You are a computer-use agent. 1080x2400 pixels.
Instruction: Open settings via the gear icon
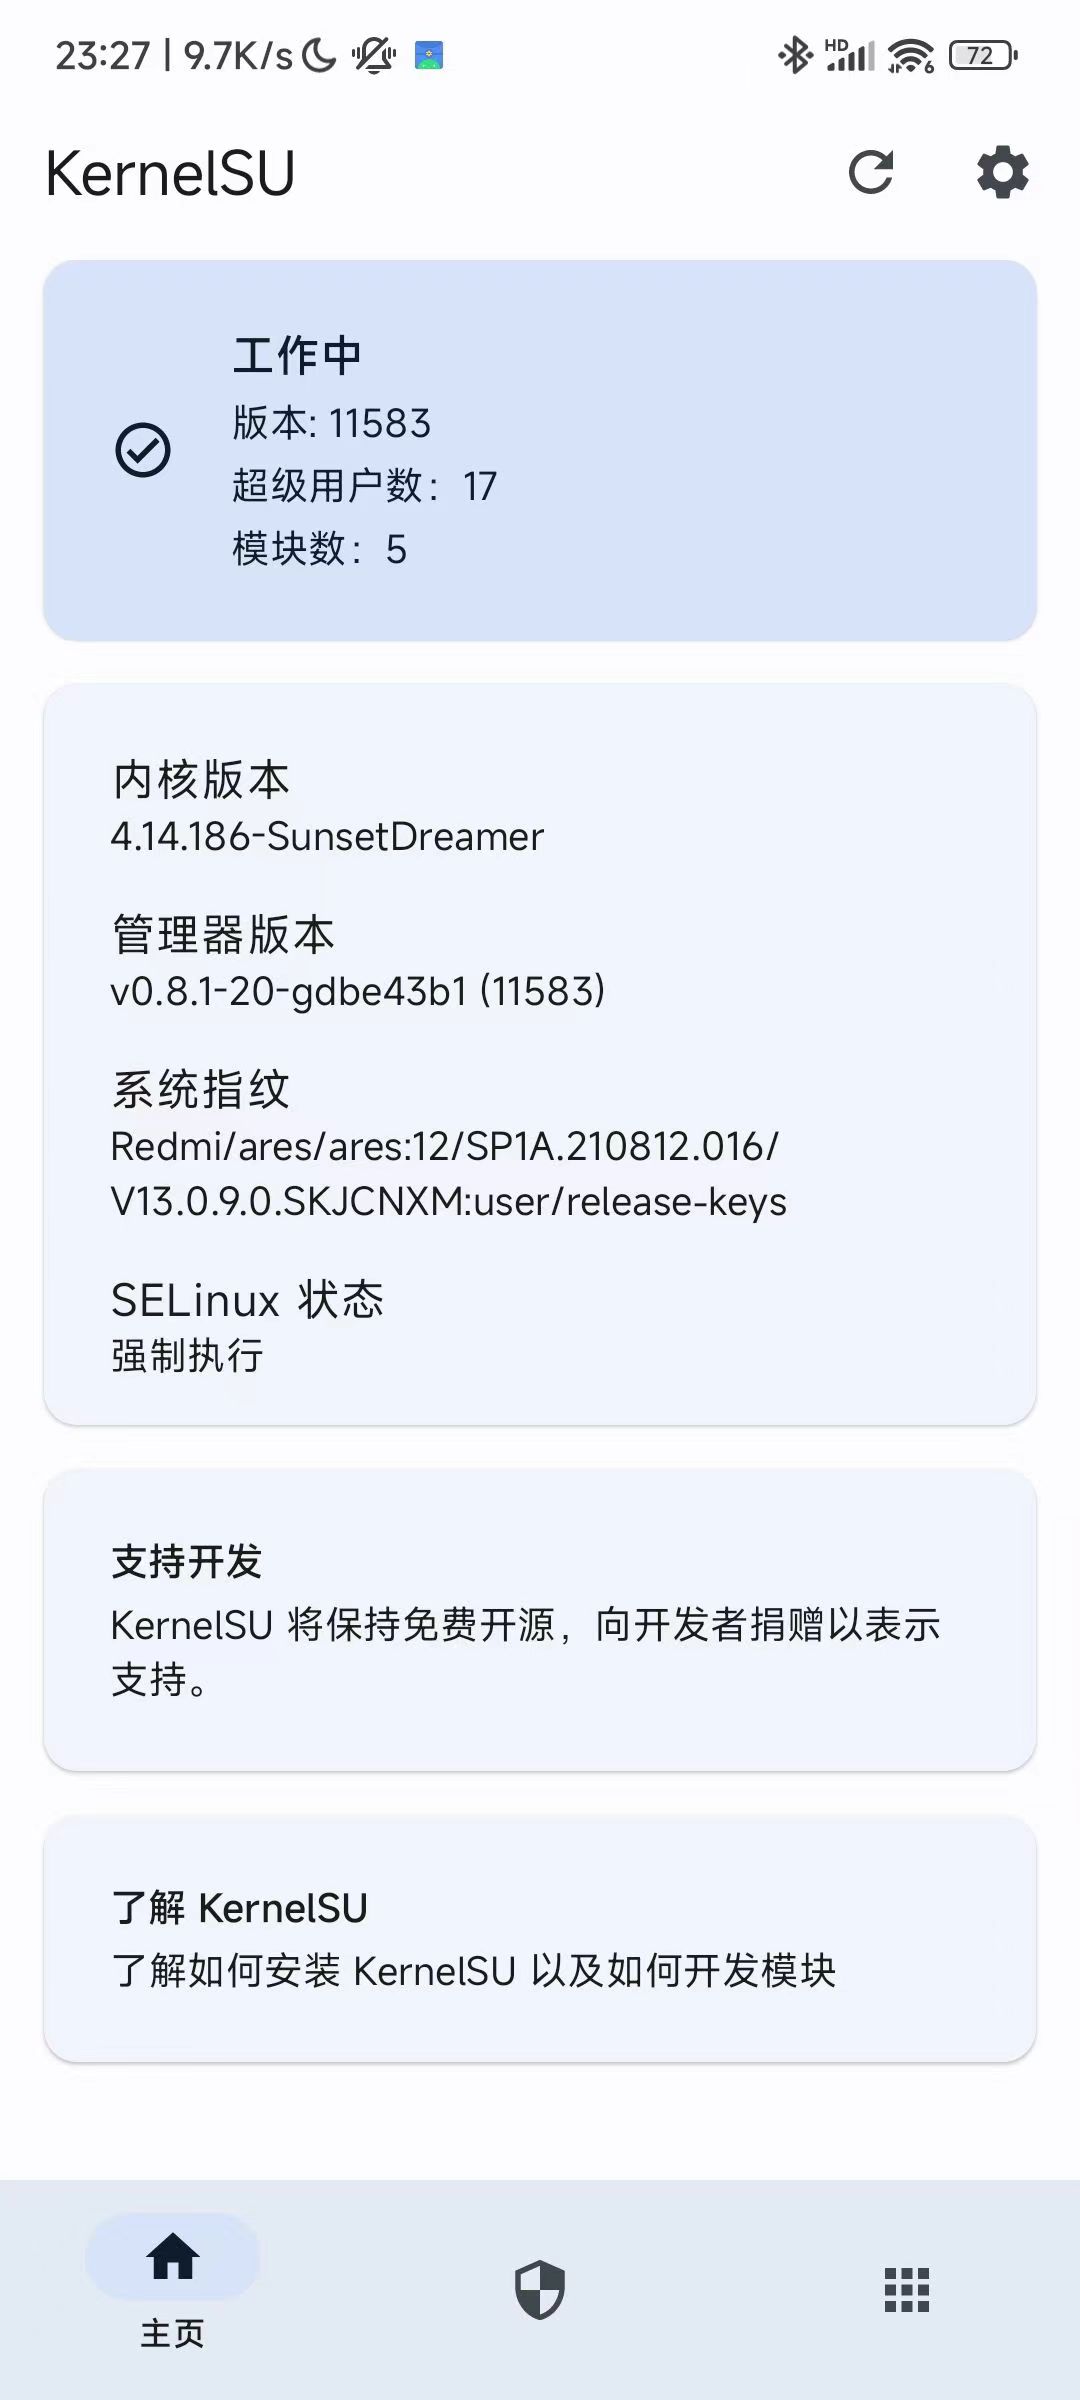coord(1002,172)
